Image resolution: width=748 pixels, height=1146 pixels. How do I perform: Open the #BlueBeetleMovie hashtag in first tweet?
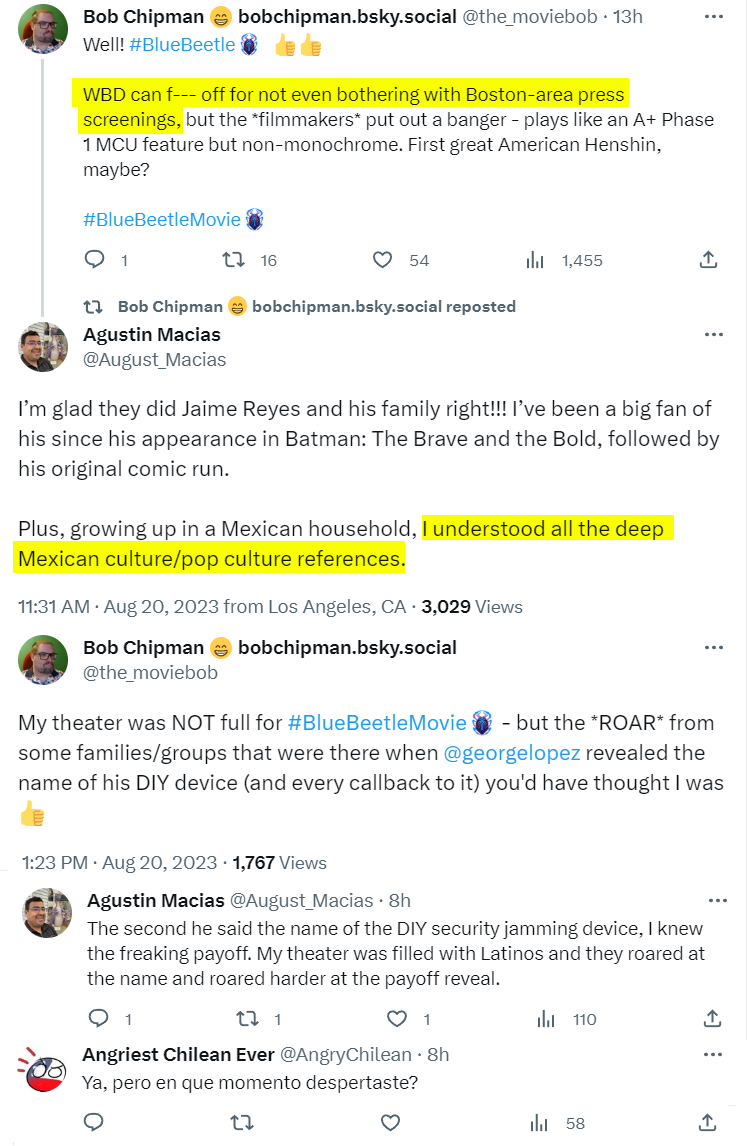point(162,219)
